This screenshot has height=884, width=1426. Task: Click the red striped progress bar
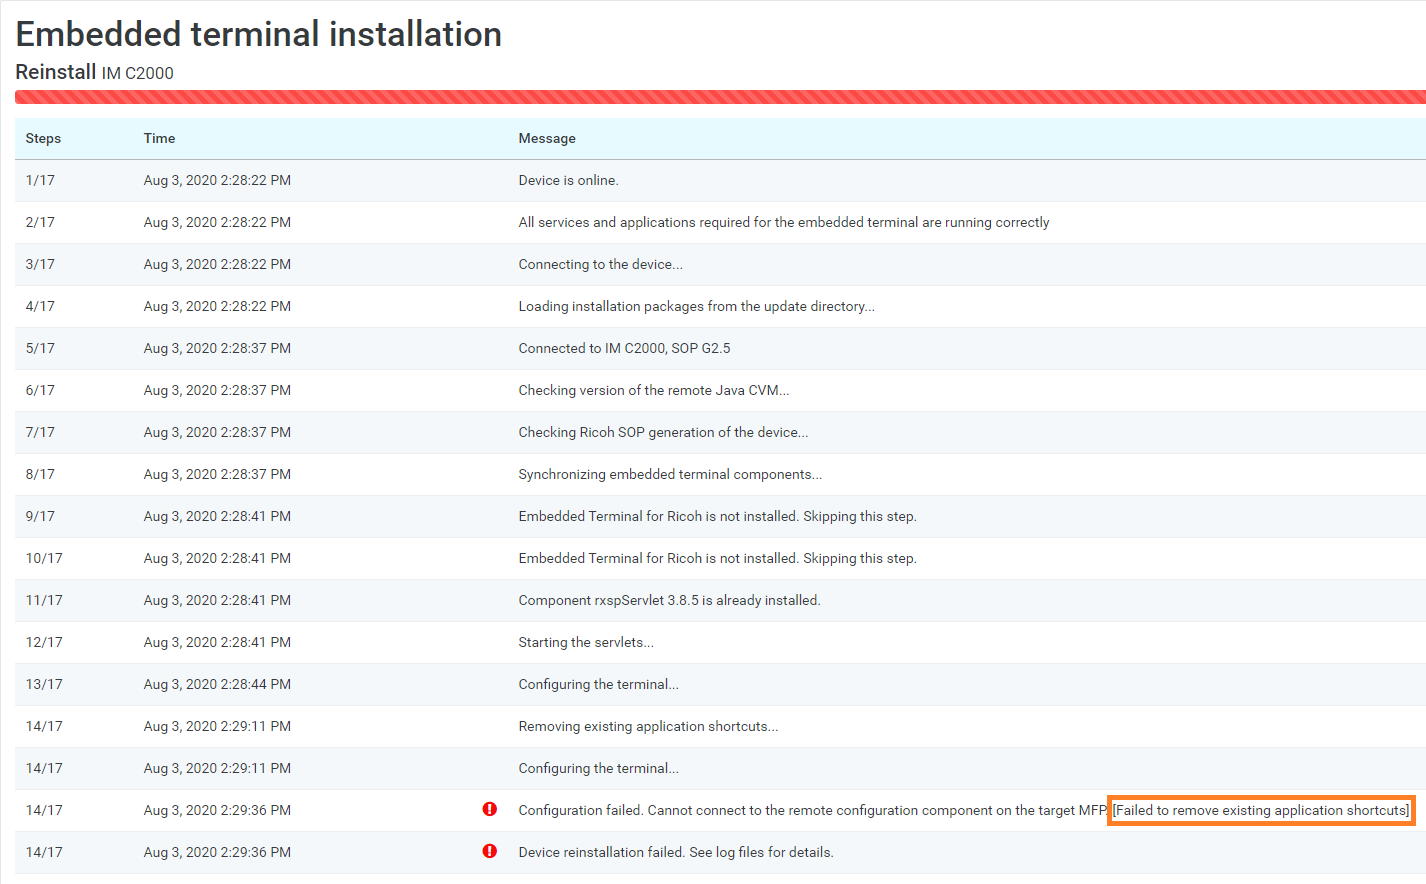pos(713,95)
